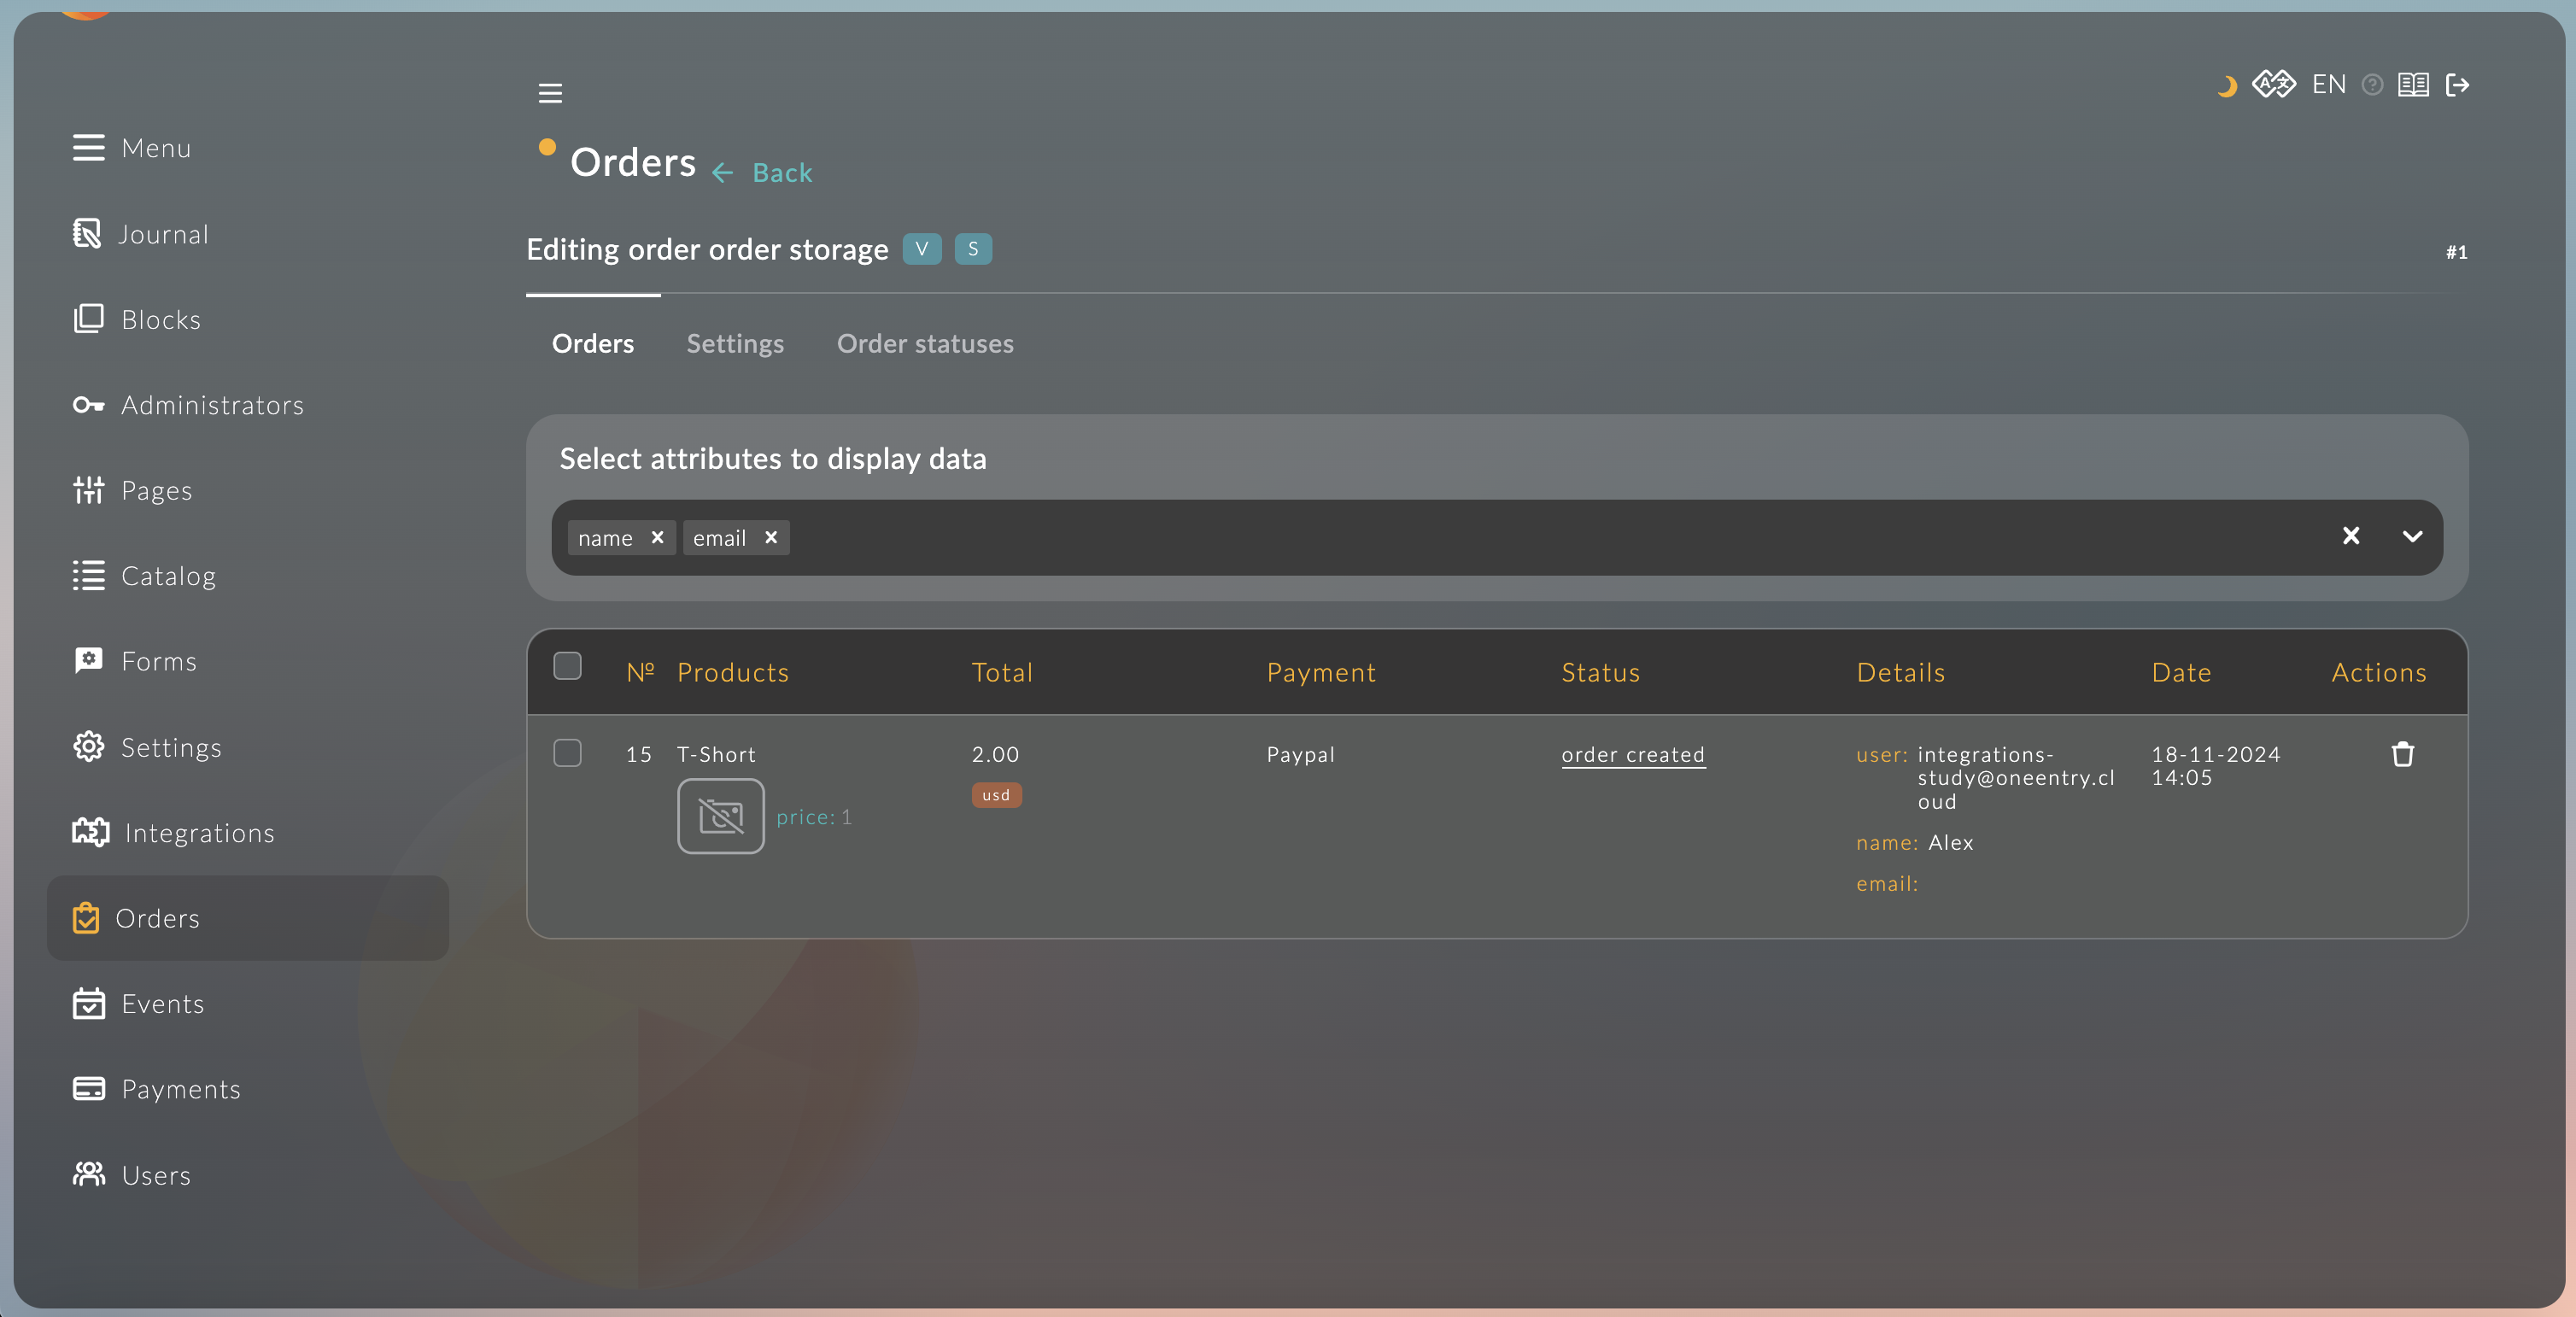The height and width of the screenshot is (1317, 2576).
Task: Collapse sidebar with hamburger icon above Orders
Action: point(550,93)
